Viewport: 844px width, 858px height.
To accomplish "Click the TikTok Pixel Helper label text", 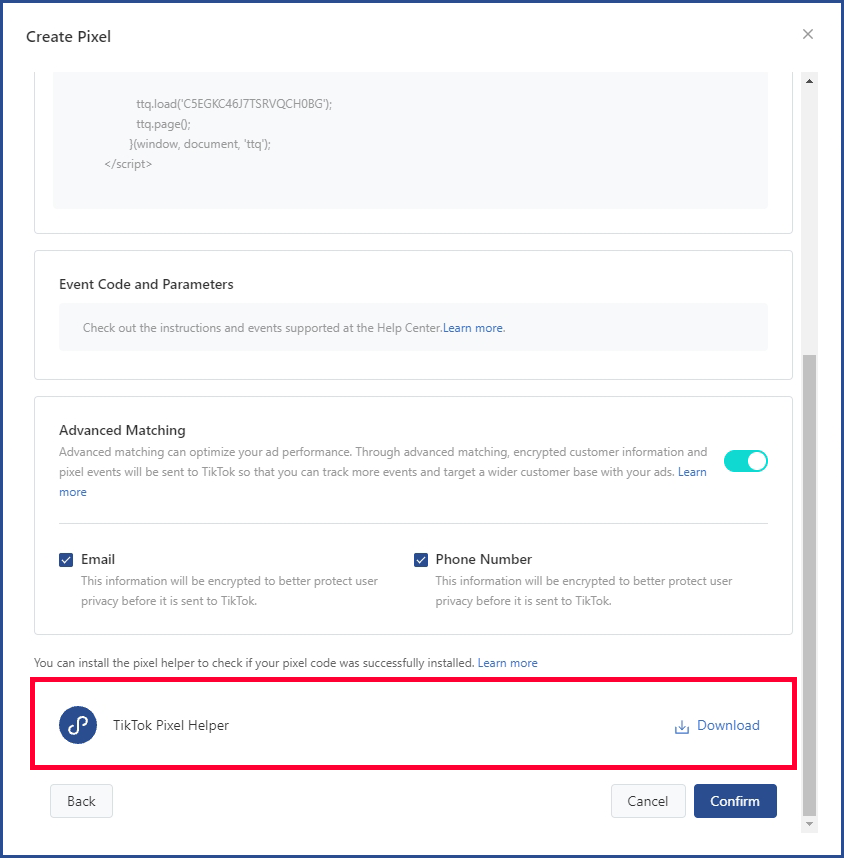I will coord(171,726).
